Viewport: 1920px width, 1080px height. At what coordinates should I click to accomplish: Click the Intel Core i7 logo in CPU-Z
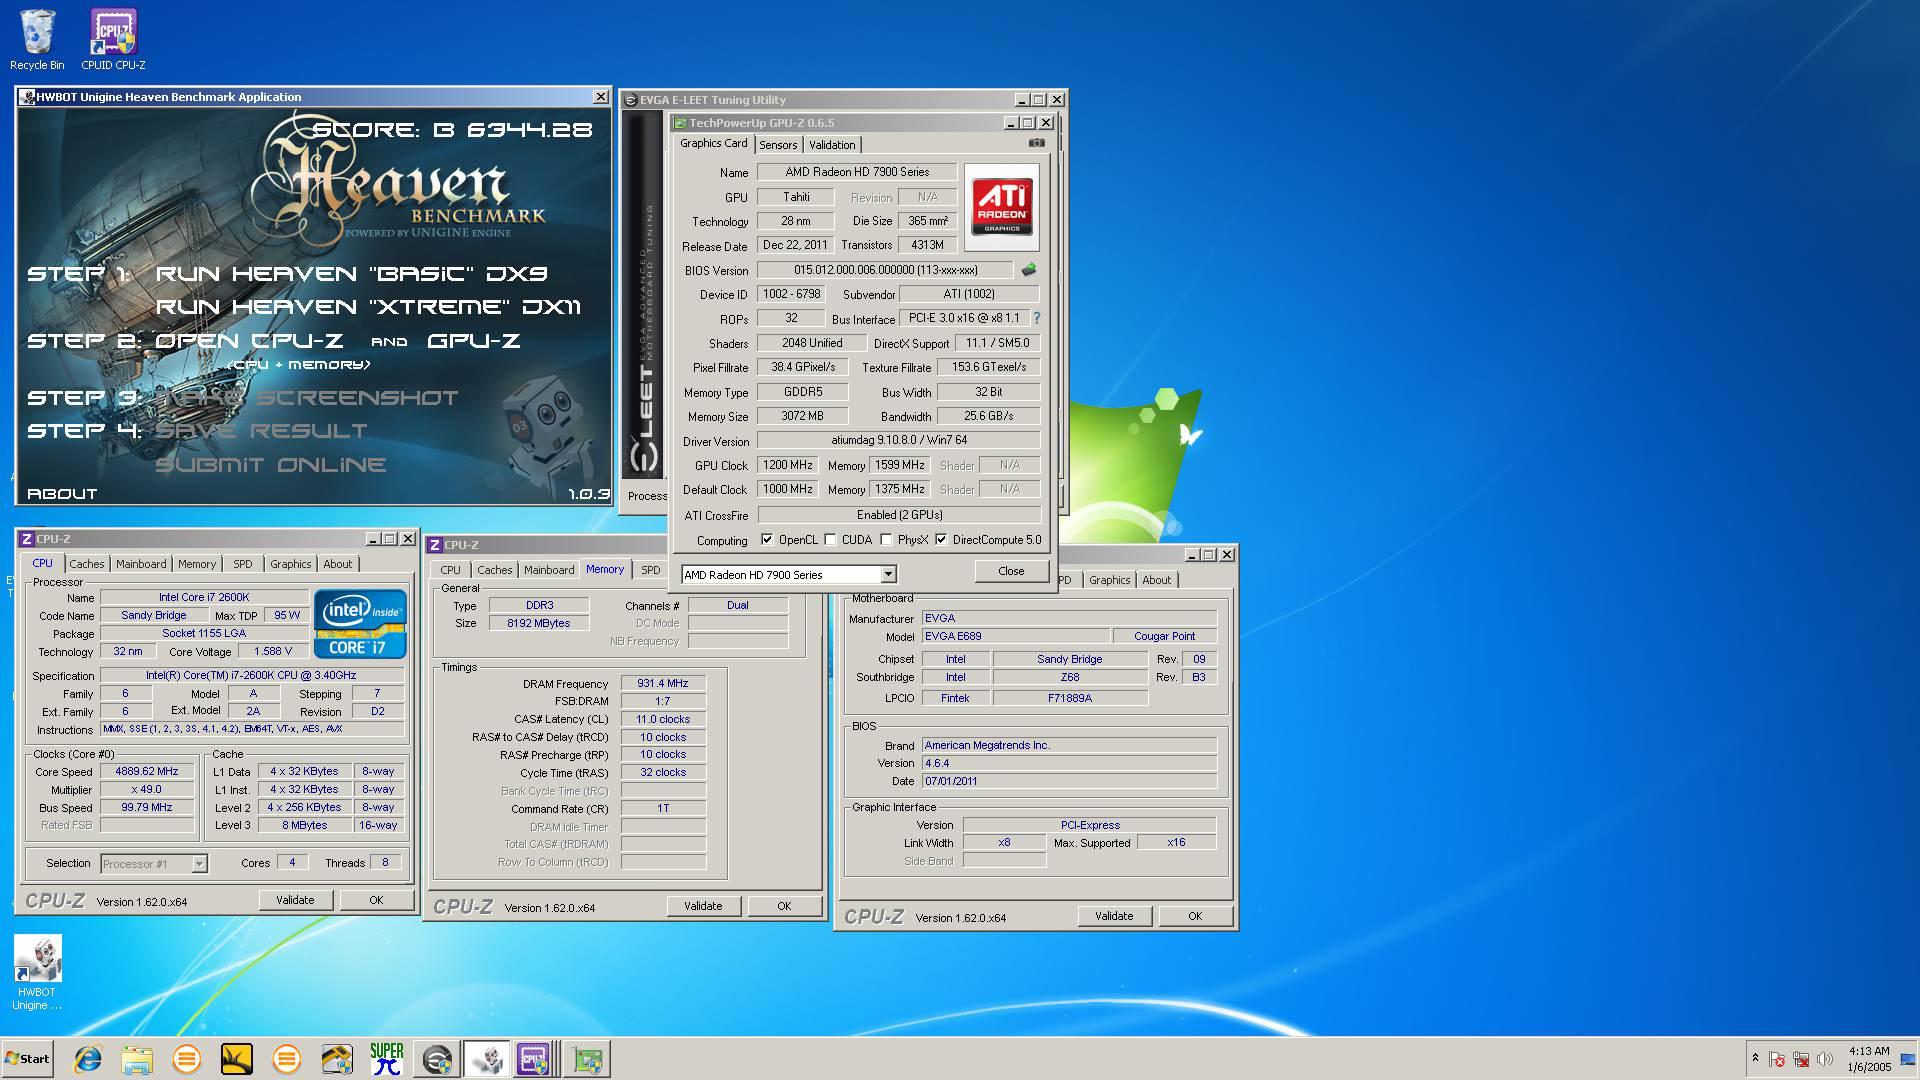(360, 624)
